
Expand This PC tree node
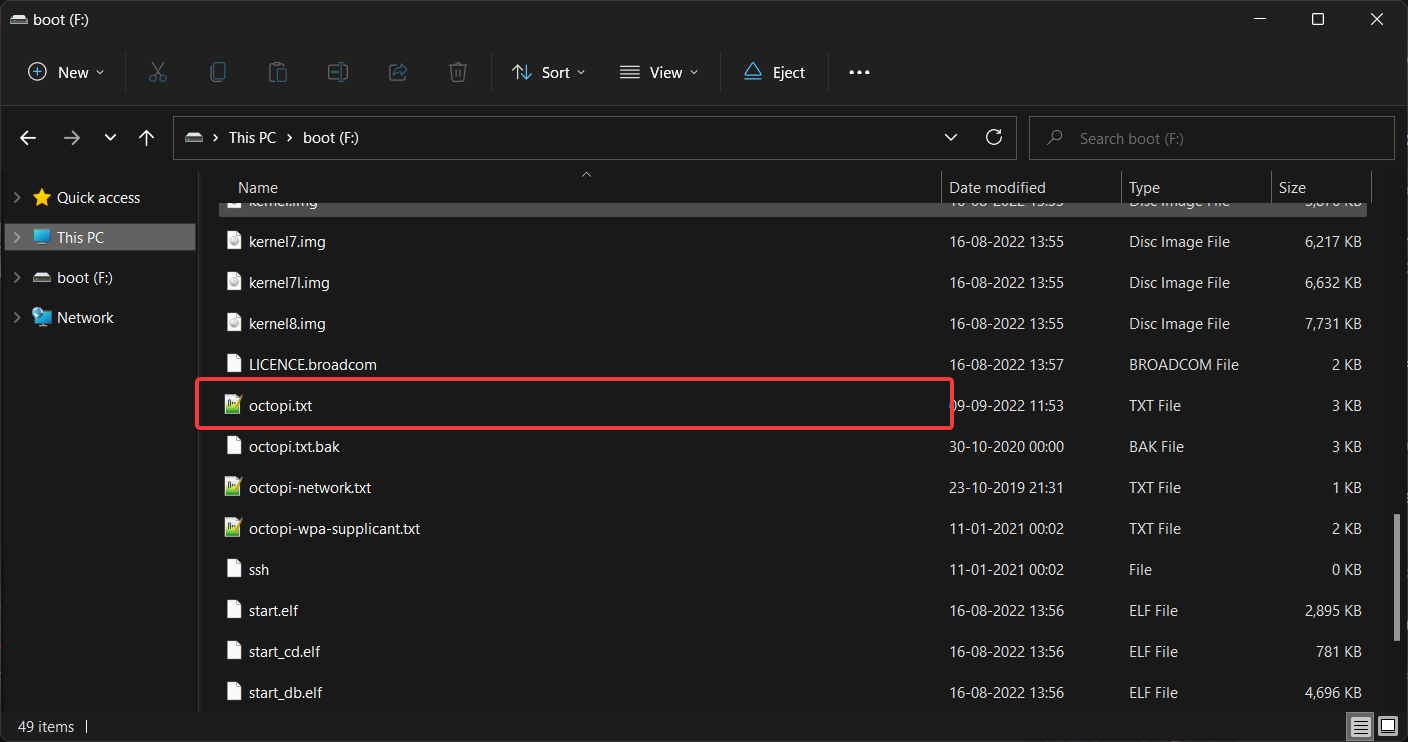16,237
